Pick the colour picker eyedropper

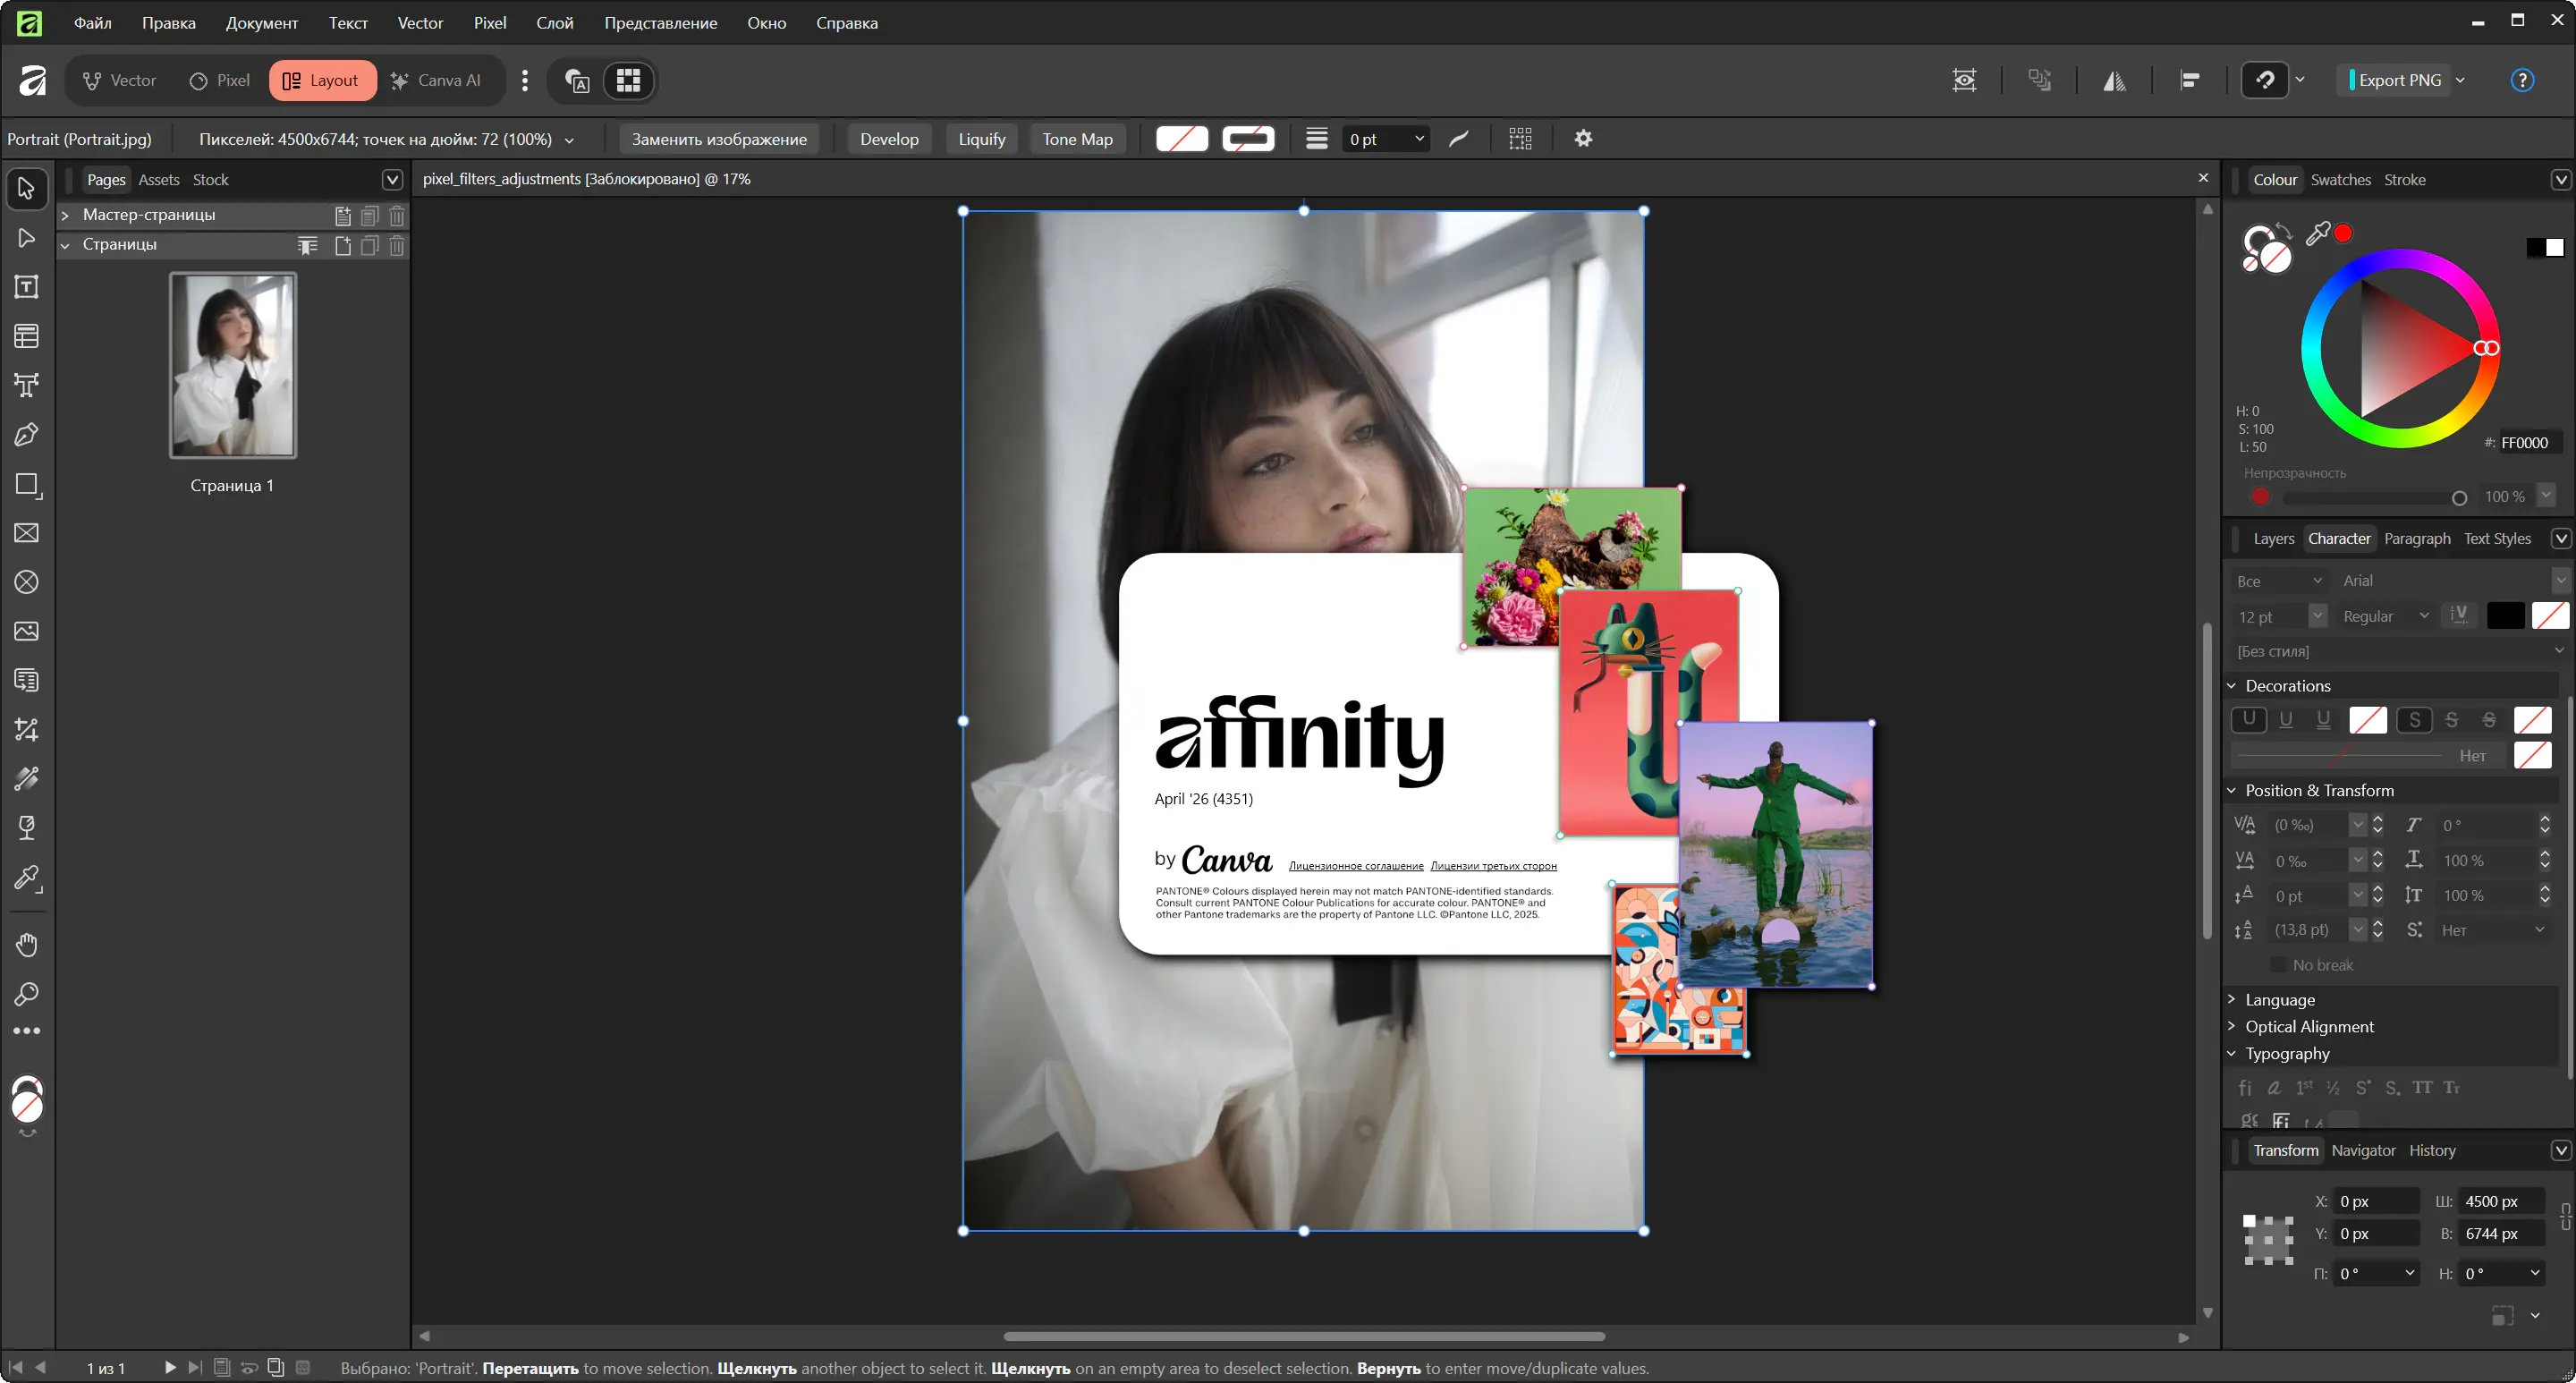point(2317,234)
